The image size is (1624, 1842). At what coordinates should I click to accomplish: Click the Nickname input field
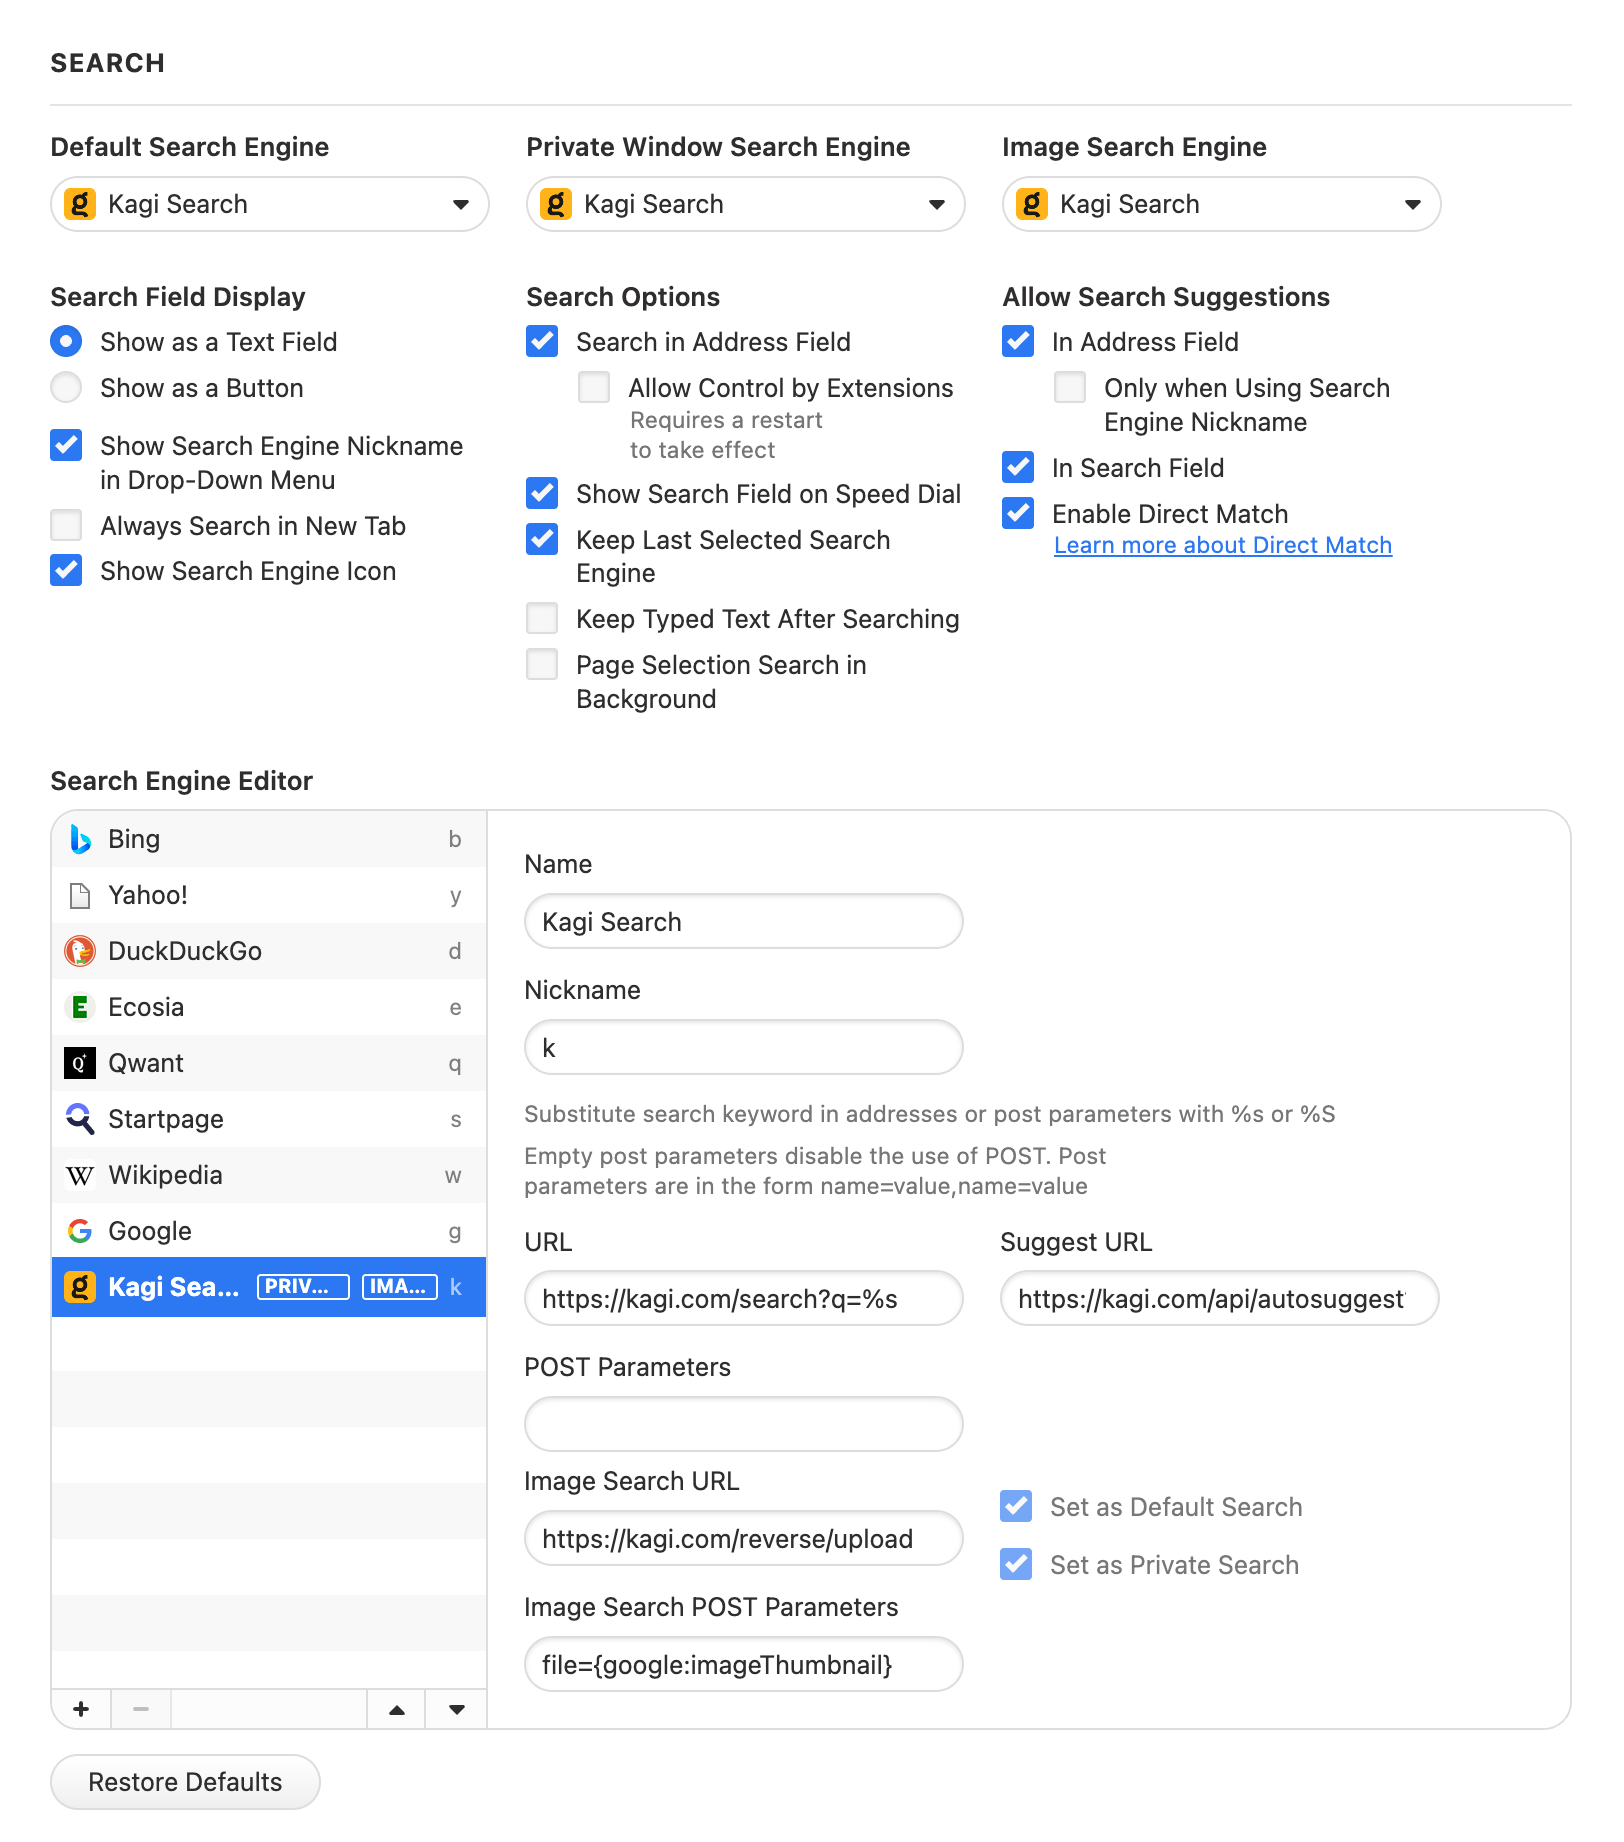744,1048
